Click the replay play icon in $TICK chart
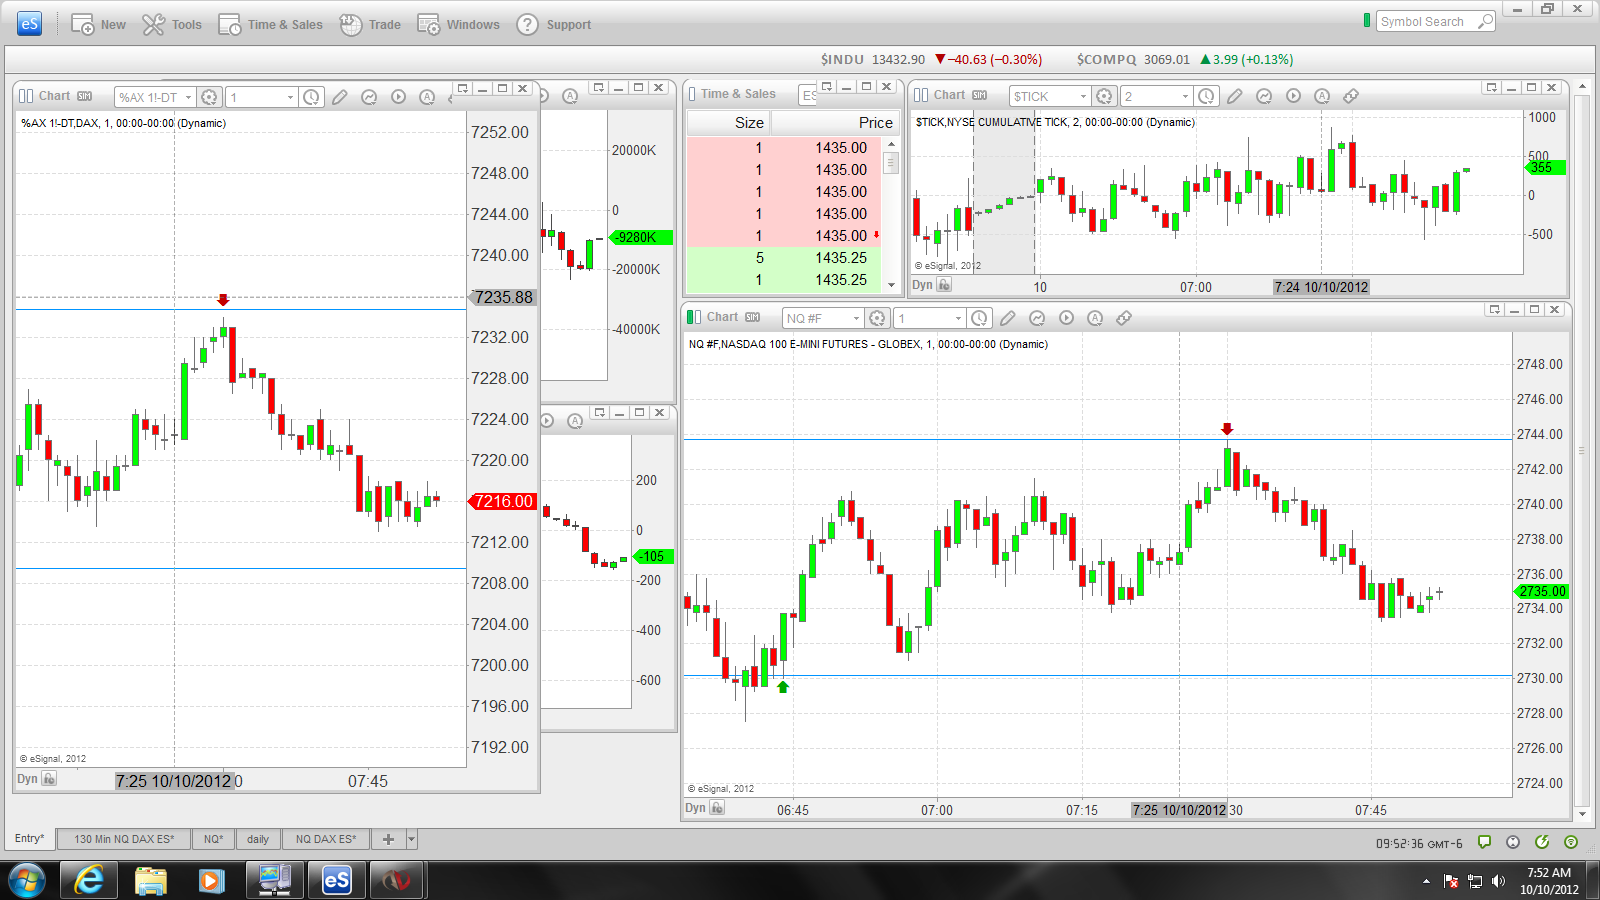The height and width of the screenshot is (900, 1600). tap(1293, 96)
